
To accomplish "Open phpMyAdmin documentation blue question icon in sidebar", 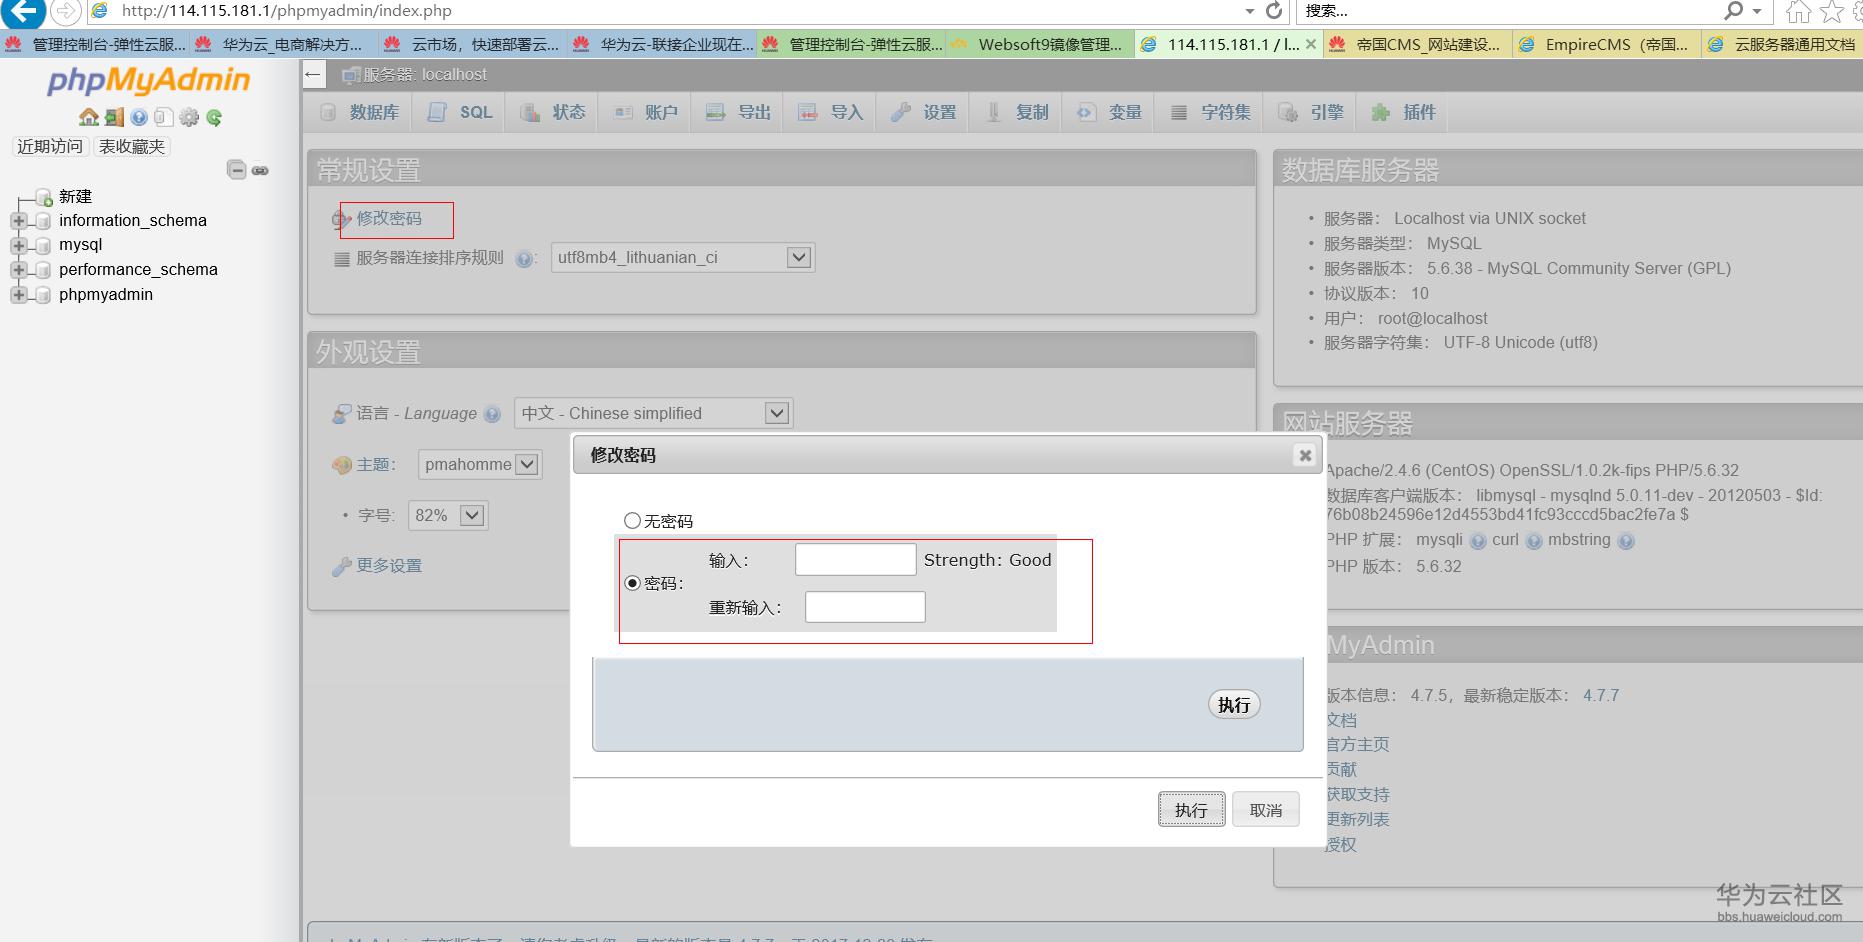I will click(139, 117).
